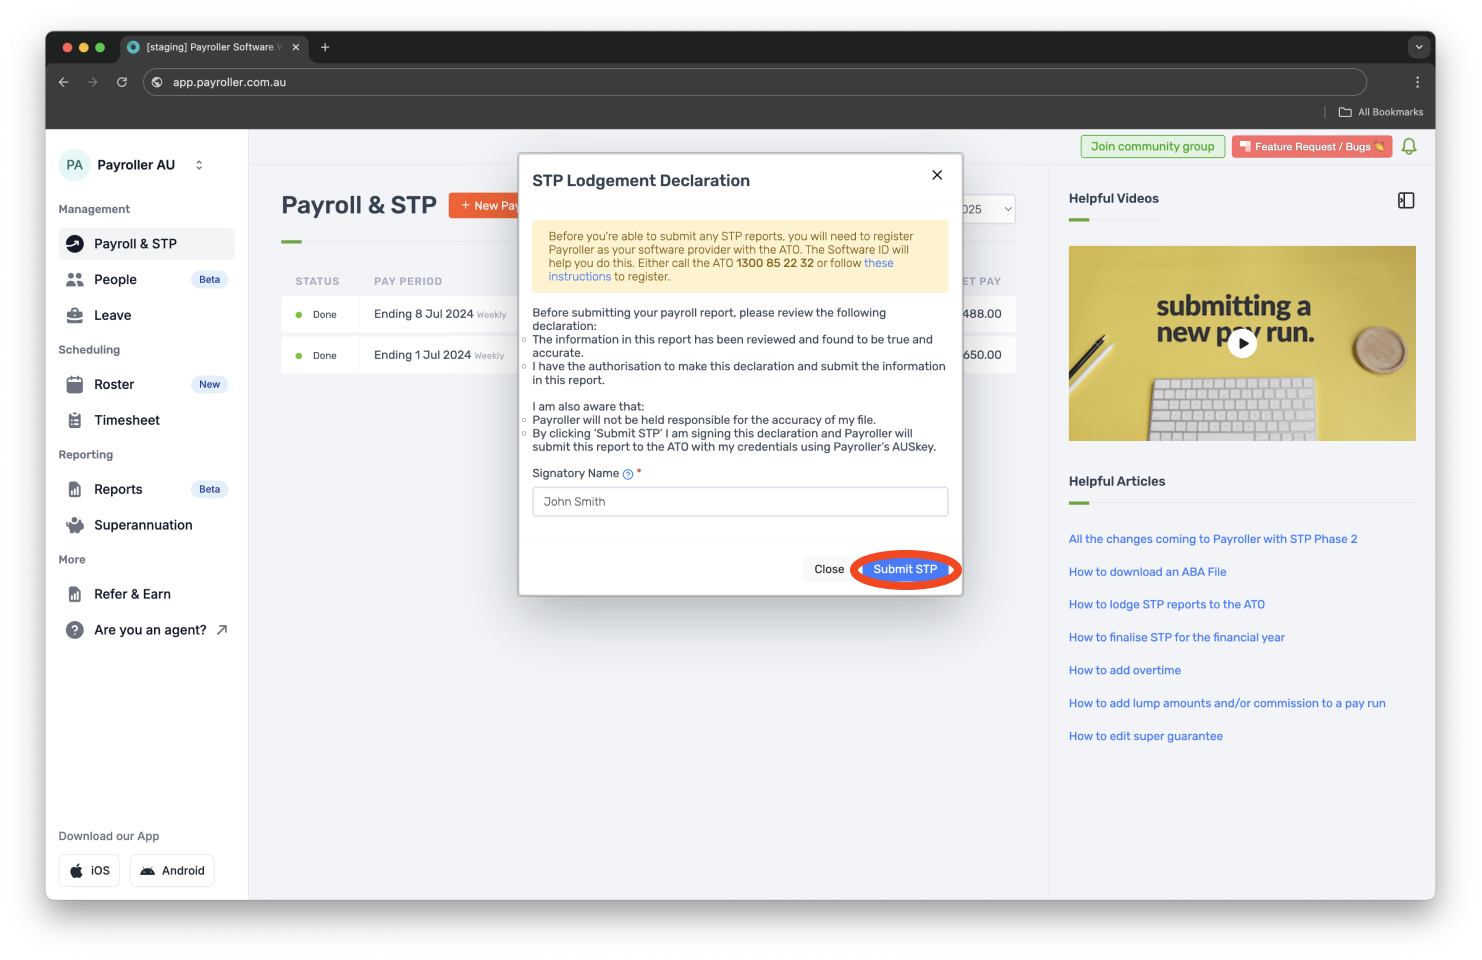Click Join community group button
1482x960 pixels.
coord(1152,147)
